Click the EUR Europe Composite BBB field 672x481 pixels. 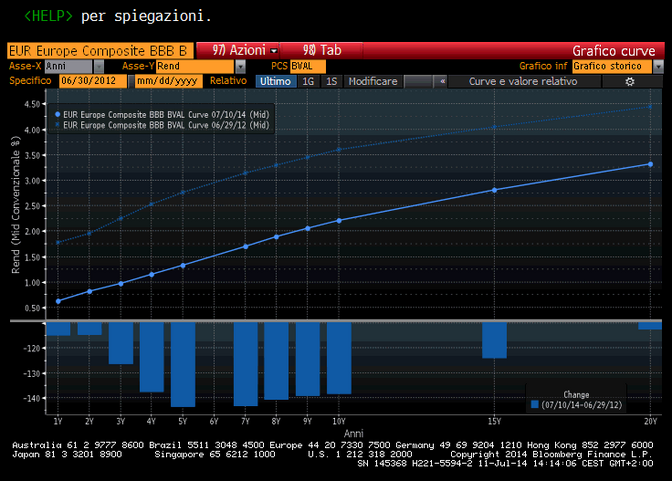pyautogui.click(x=98, y=50)
